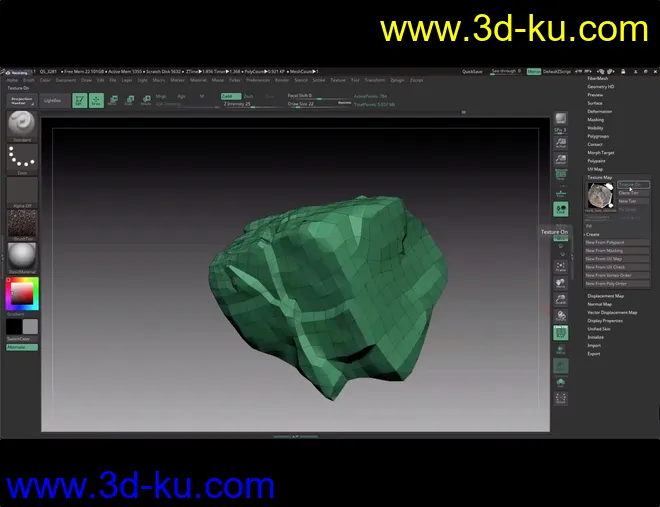
Task: Click New From UV Check button
Action: [617, 267]
